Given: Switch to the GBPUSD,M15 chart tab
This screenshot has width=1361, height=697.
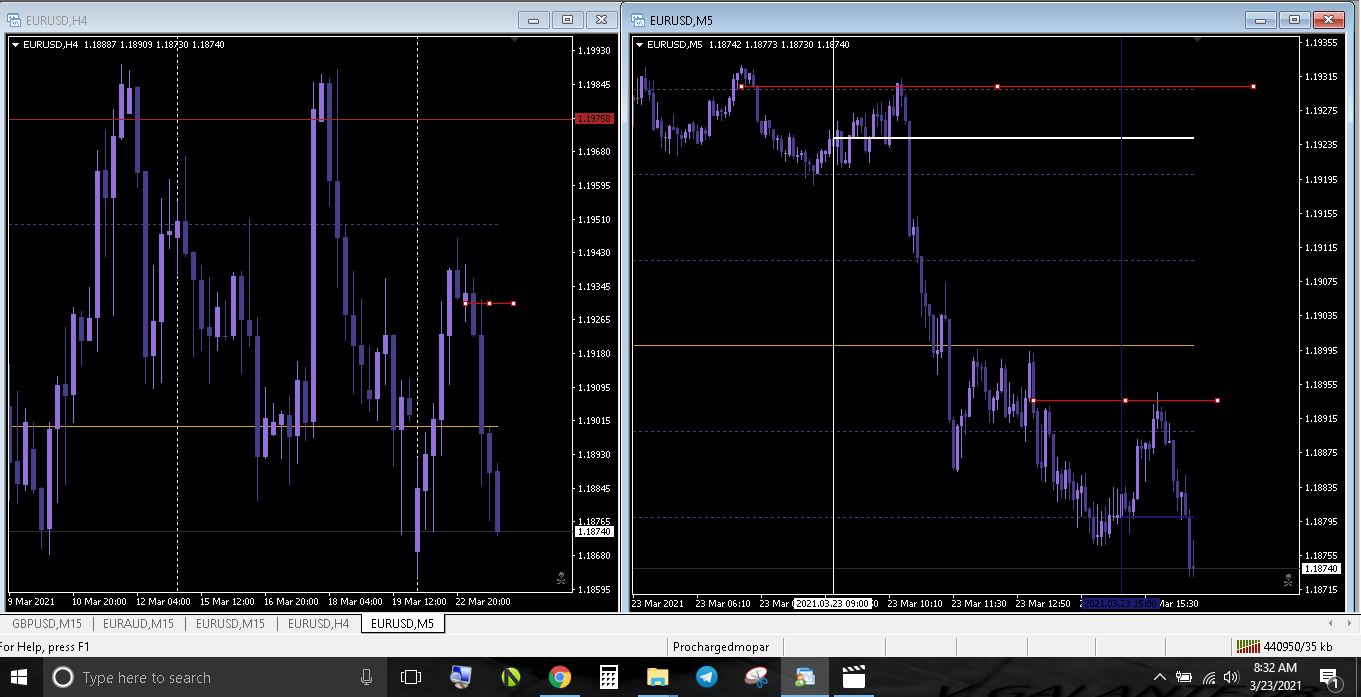Looking at the screenshot, I should 49,623.
